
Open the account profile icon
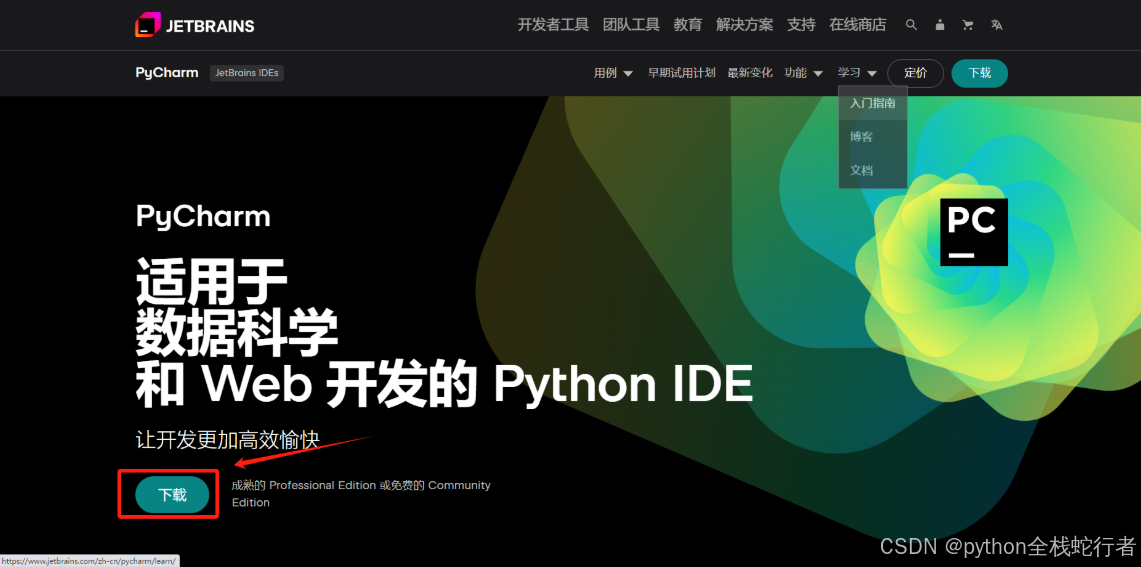pyautogui.click(x=939, y=25)
